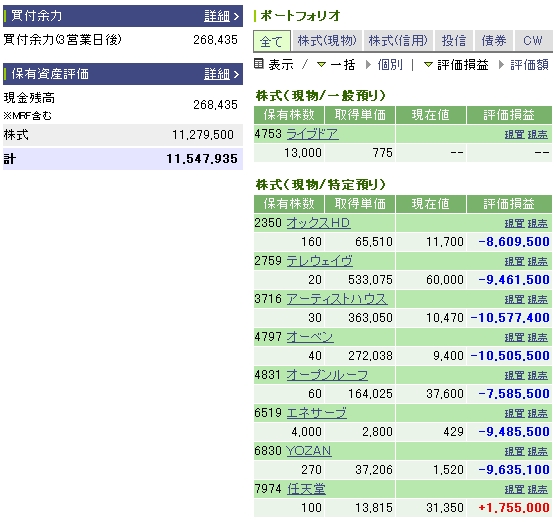Open the 債券 tab

493,41
